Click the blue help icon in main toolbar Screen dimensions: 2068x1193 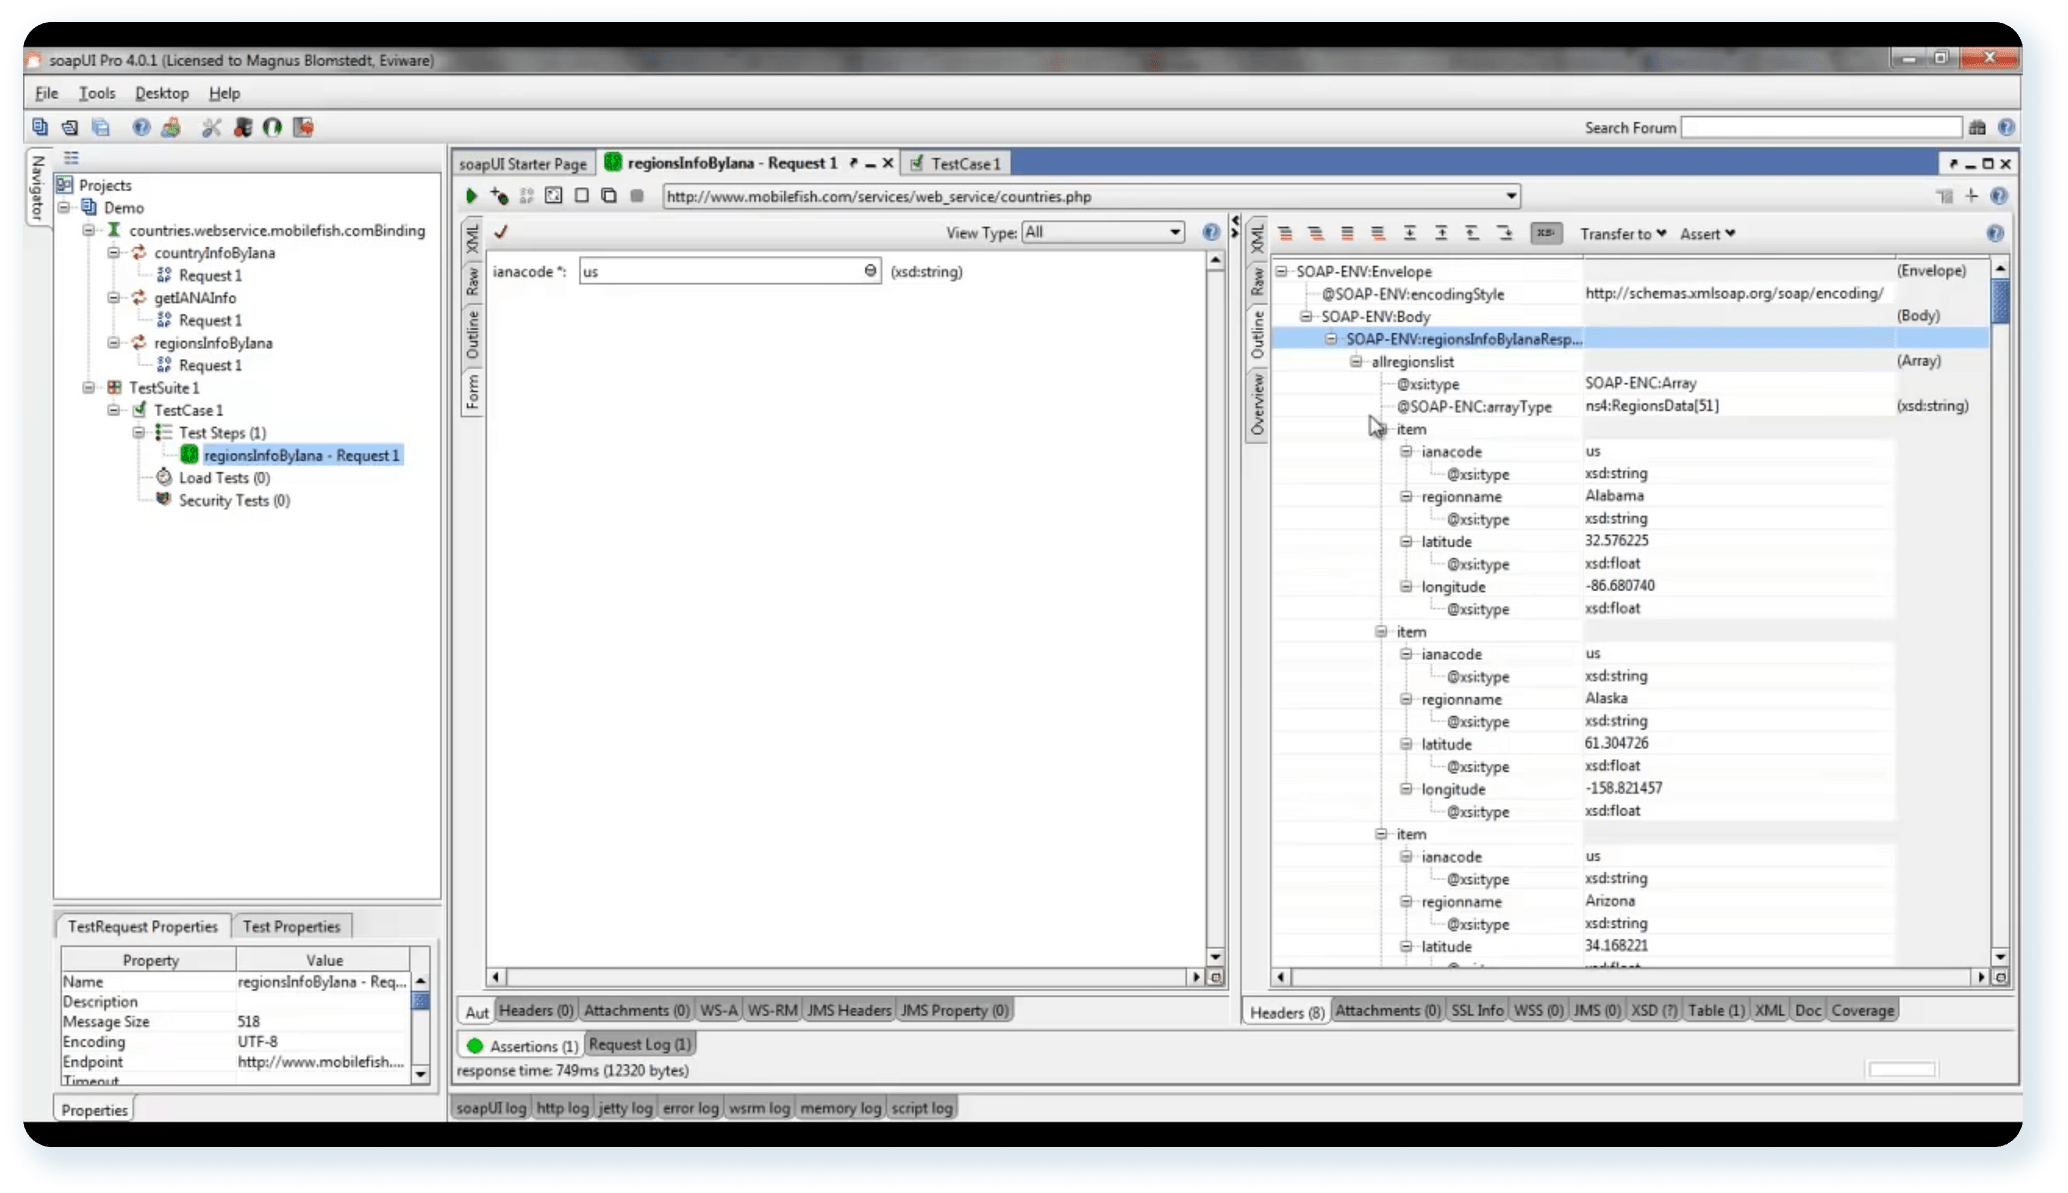tap(141, 127)
